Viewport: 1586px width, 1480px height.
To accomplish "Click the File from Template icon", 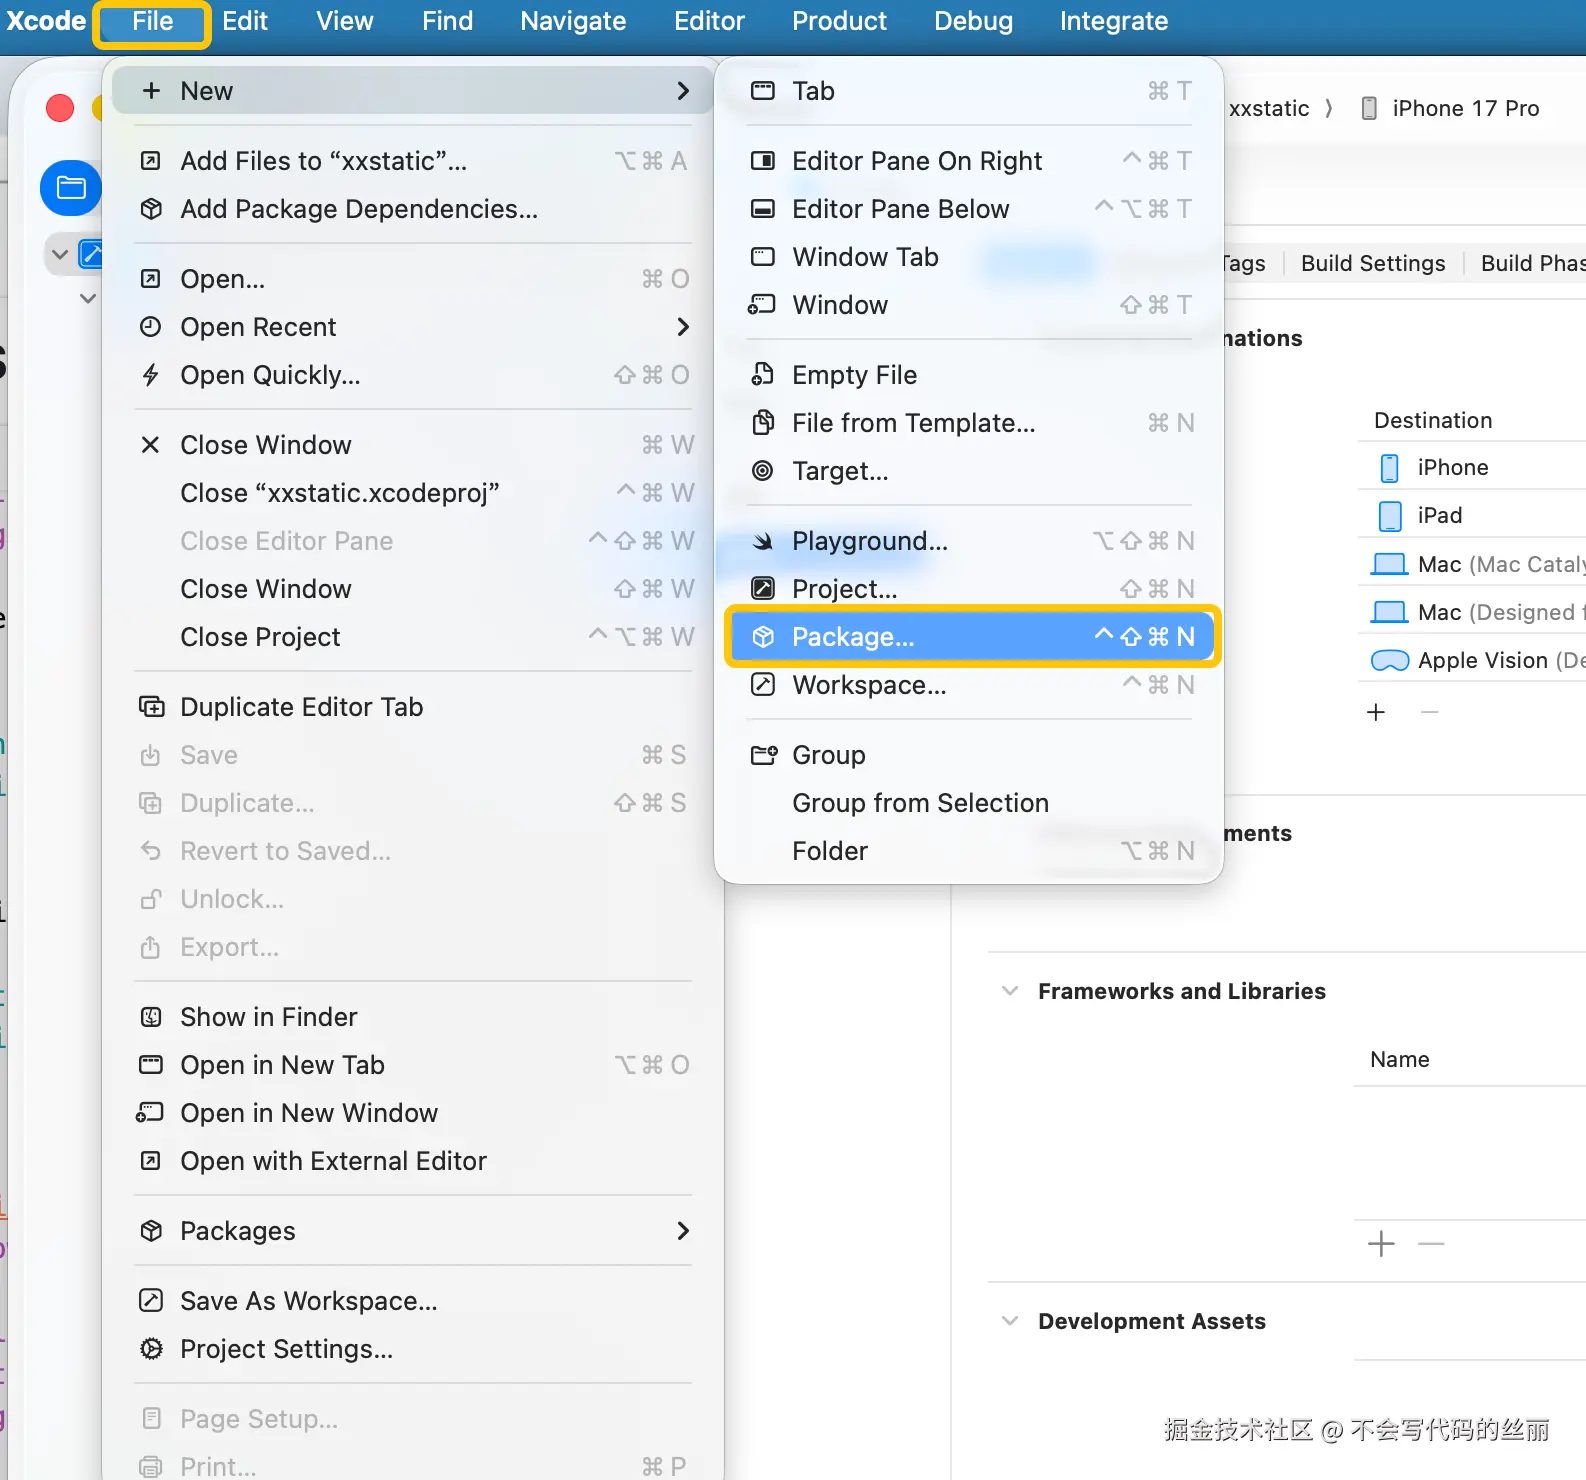I will pyautogui.click(x=763, y=423).
